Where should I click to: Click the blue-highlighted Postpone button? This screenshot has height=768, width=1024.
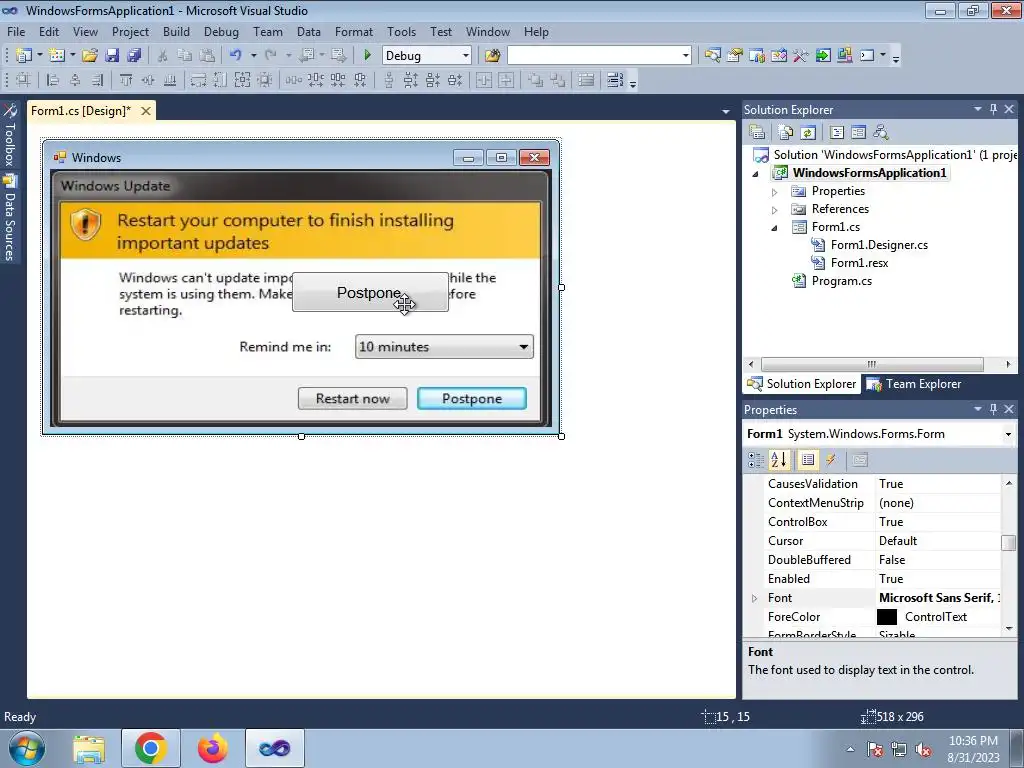point(472,398)
